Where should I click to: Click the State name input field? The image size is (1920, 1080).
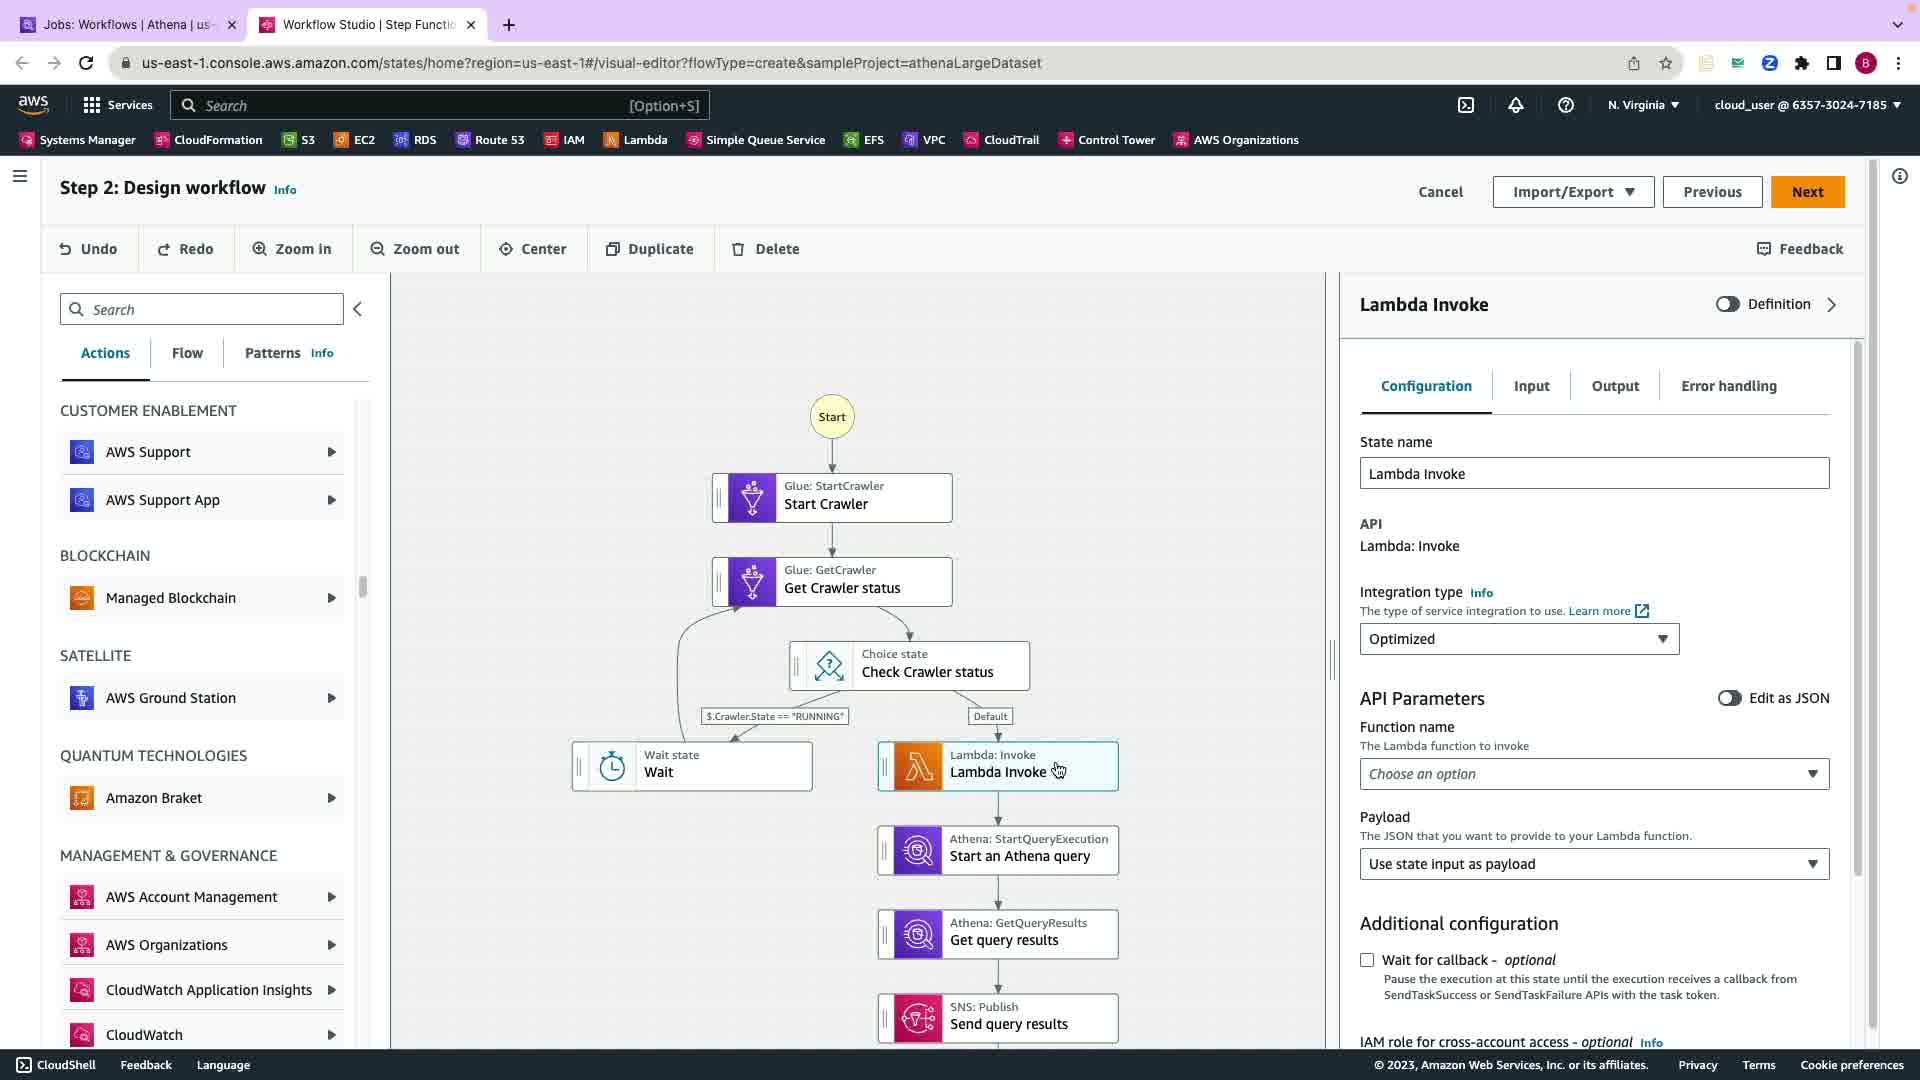(x=1593, y=474)
